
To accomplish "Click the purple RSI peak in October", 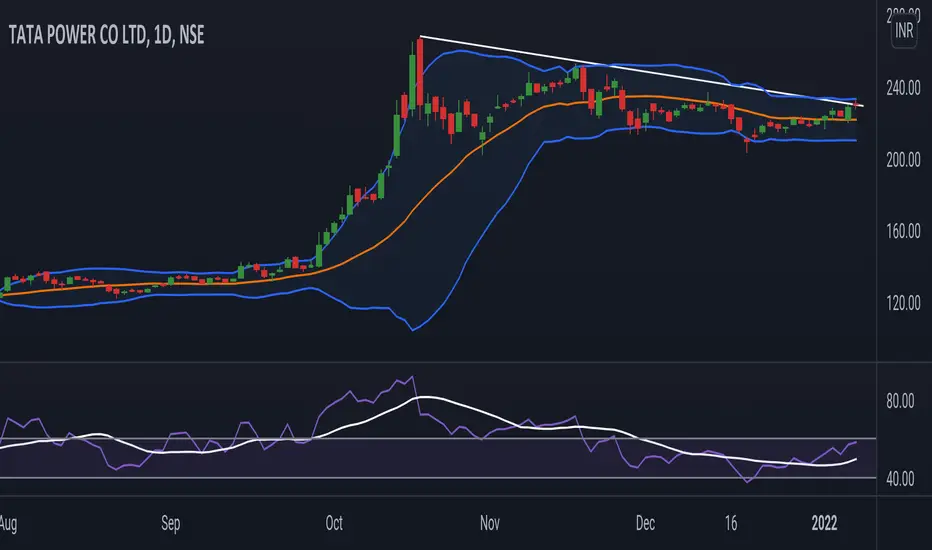I will click(x=412, y=378).
